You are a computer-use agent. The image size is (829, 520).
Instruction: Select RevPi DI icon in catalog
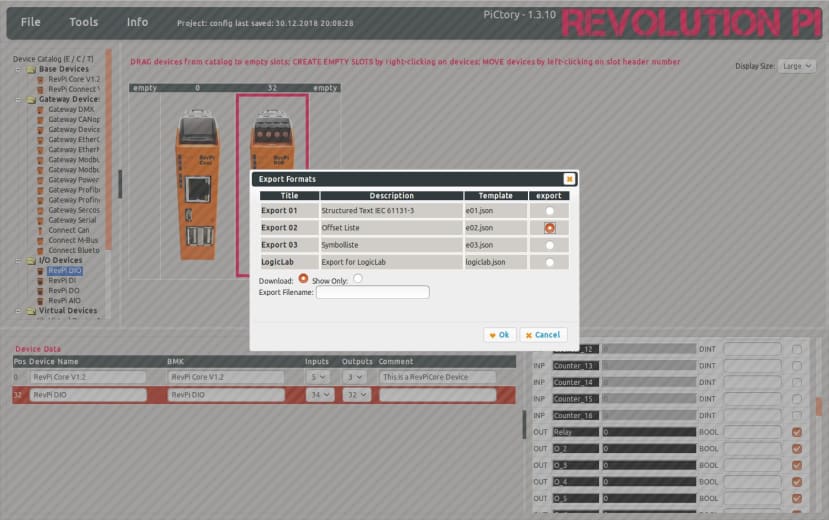tap(40, 281)
